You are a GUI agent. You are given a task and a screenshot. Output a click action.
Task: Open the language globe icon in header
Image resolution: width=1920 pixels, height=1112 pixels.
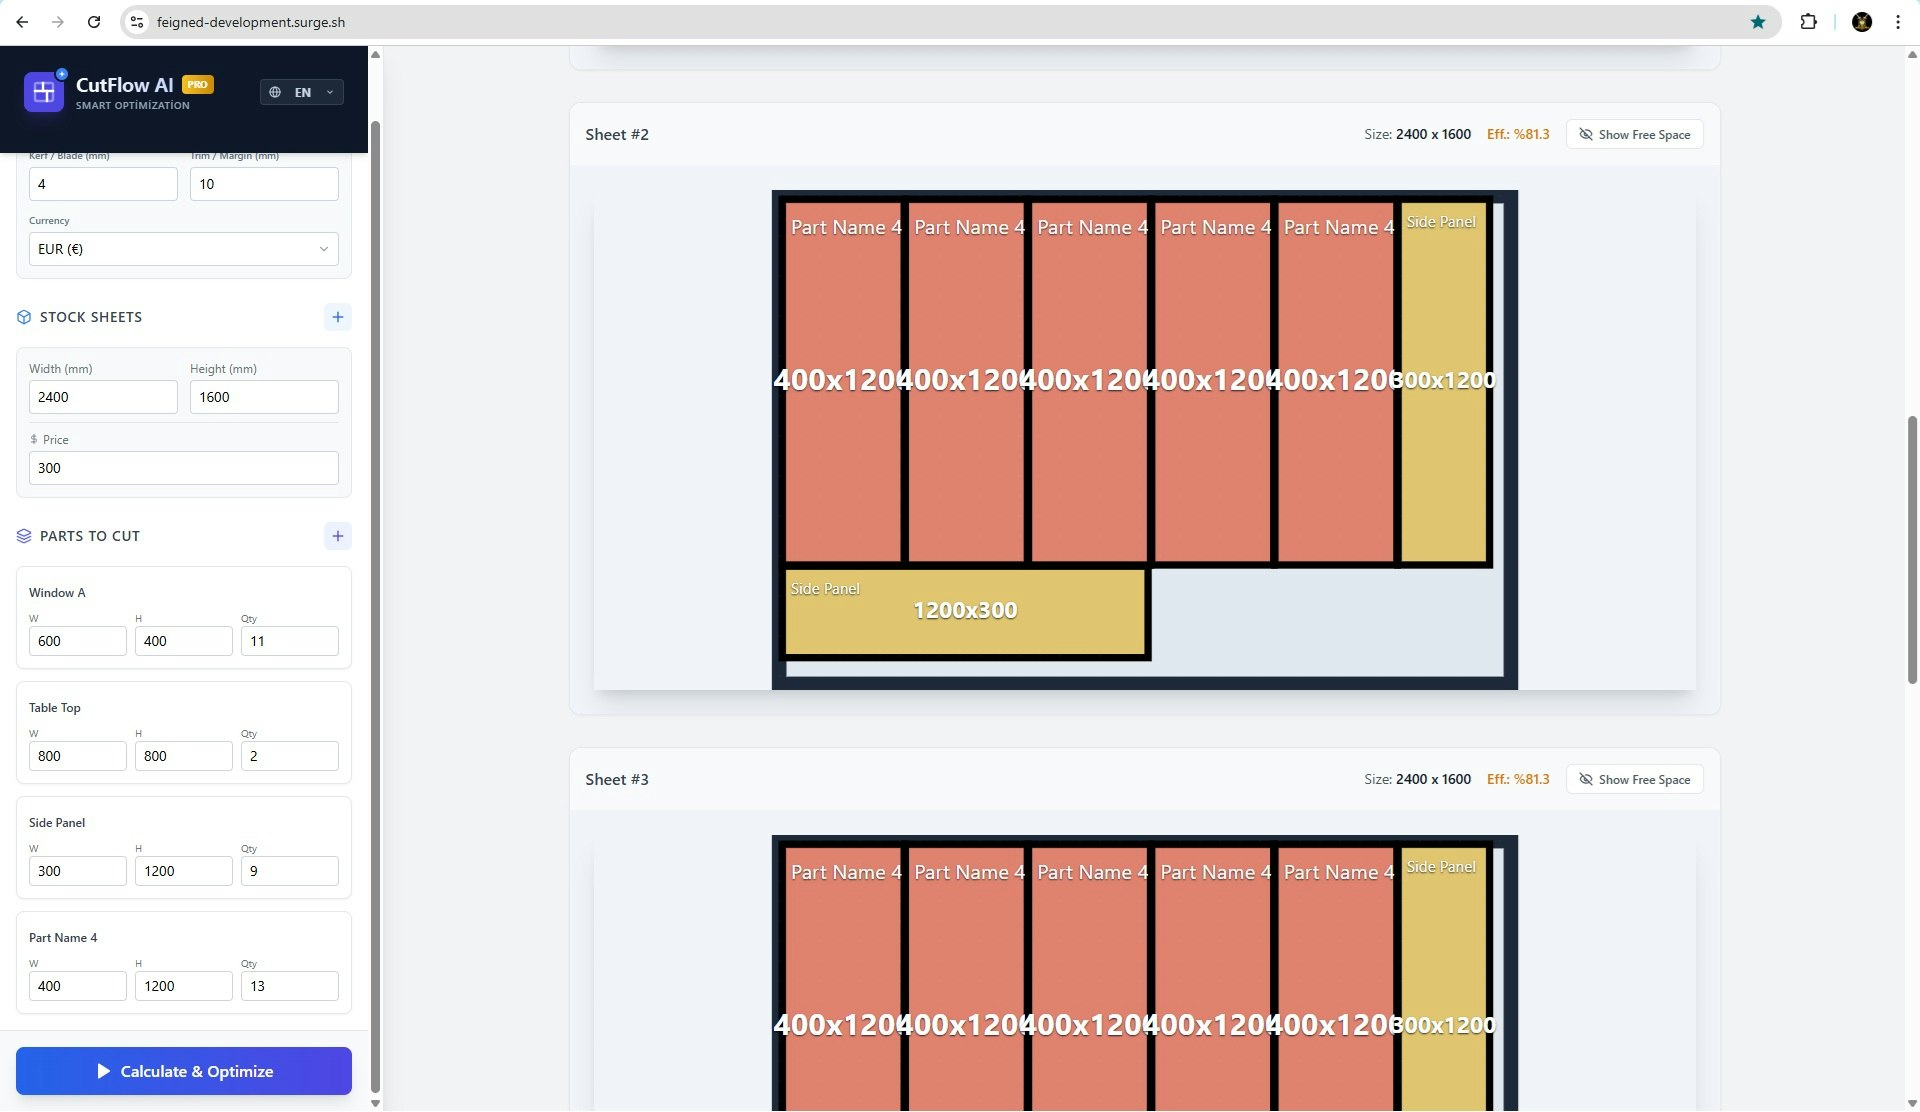(277, 91)
